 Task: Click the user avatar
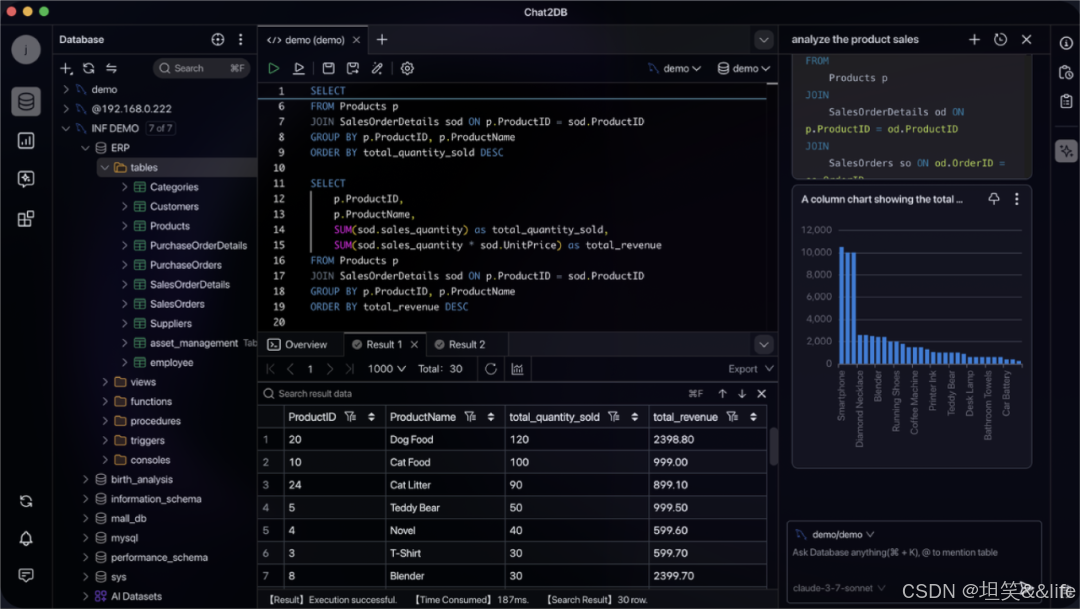[x=26, y=50]
